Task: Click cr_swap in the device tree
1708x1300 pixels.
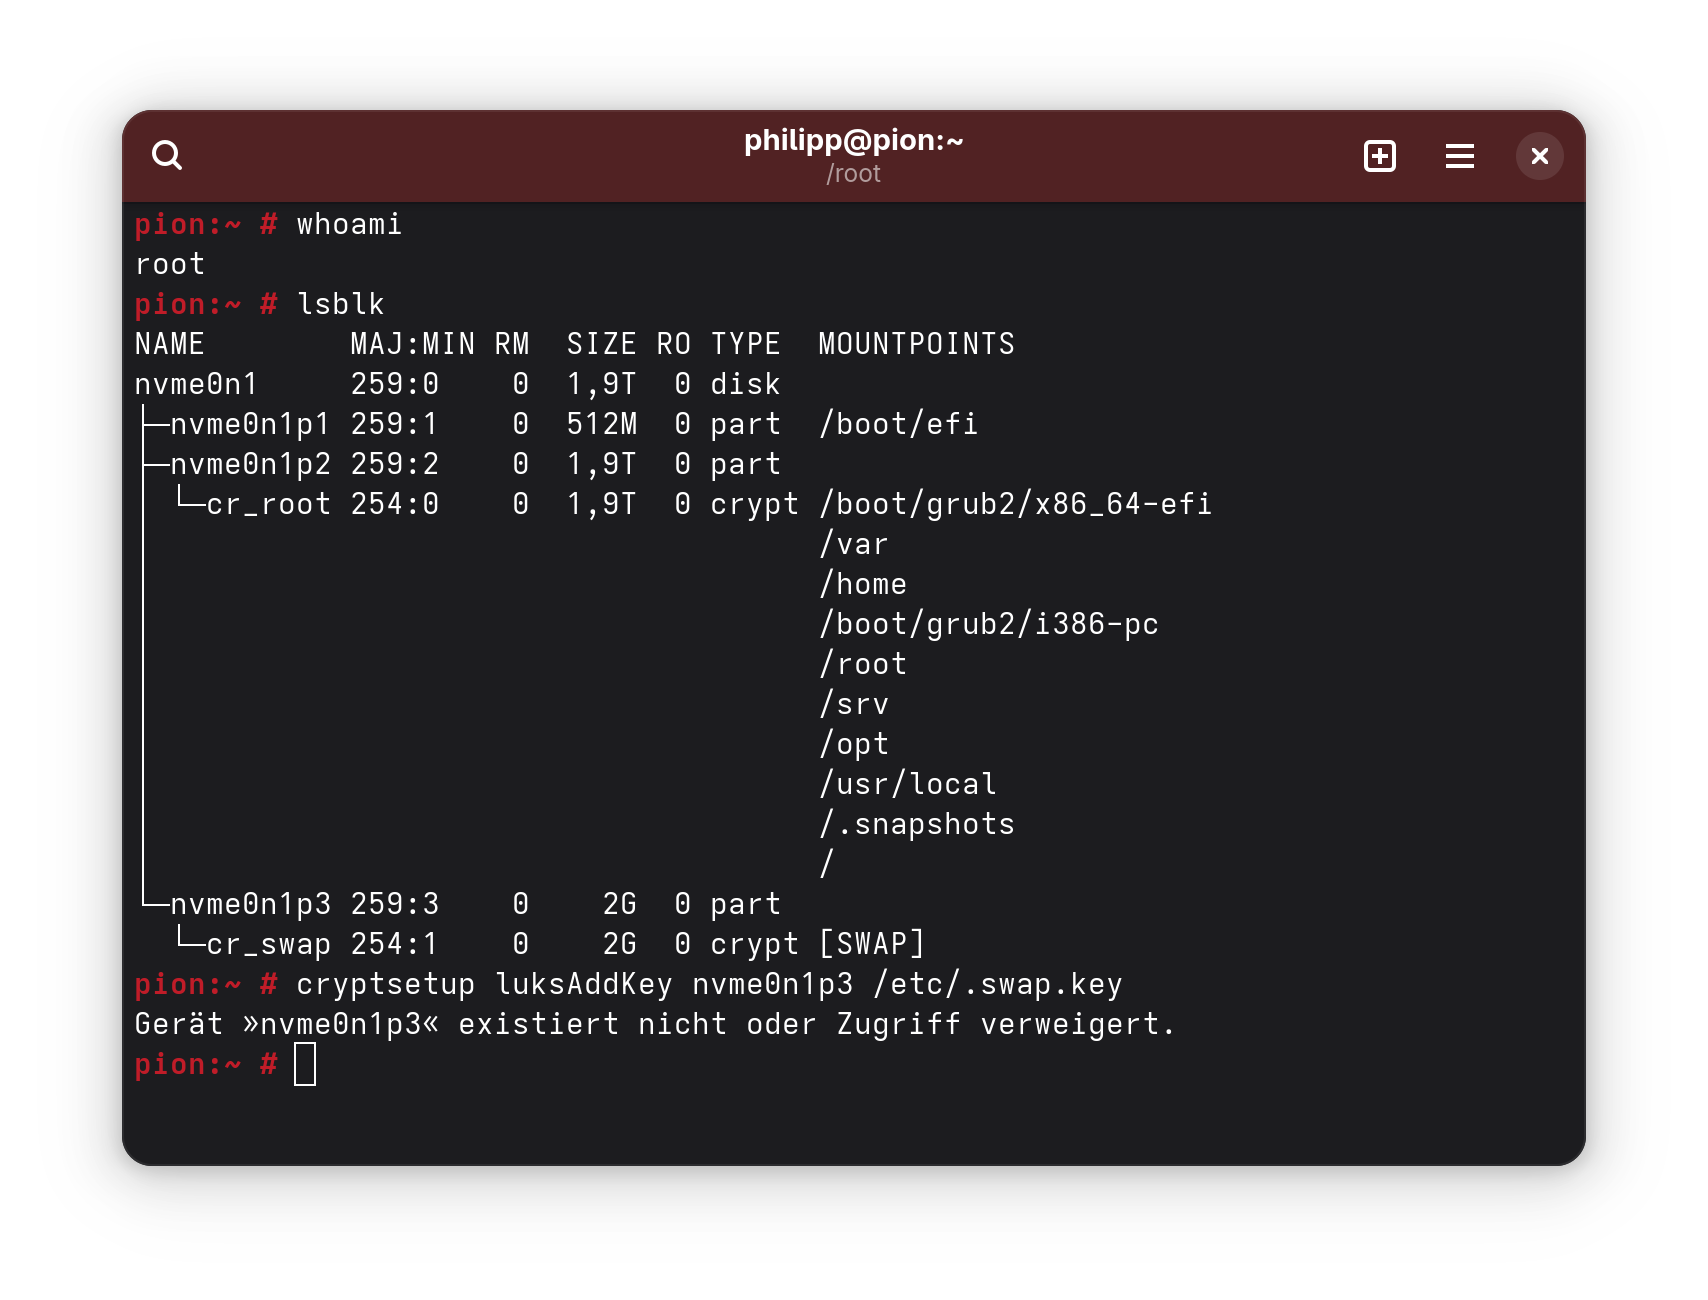Action: click(x=268, y=944)
